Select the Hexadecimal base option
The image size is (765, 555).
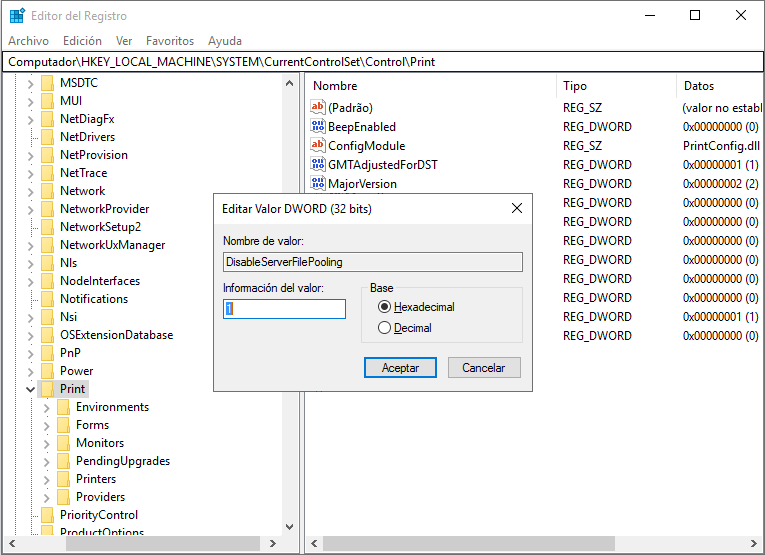(384, 308)
